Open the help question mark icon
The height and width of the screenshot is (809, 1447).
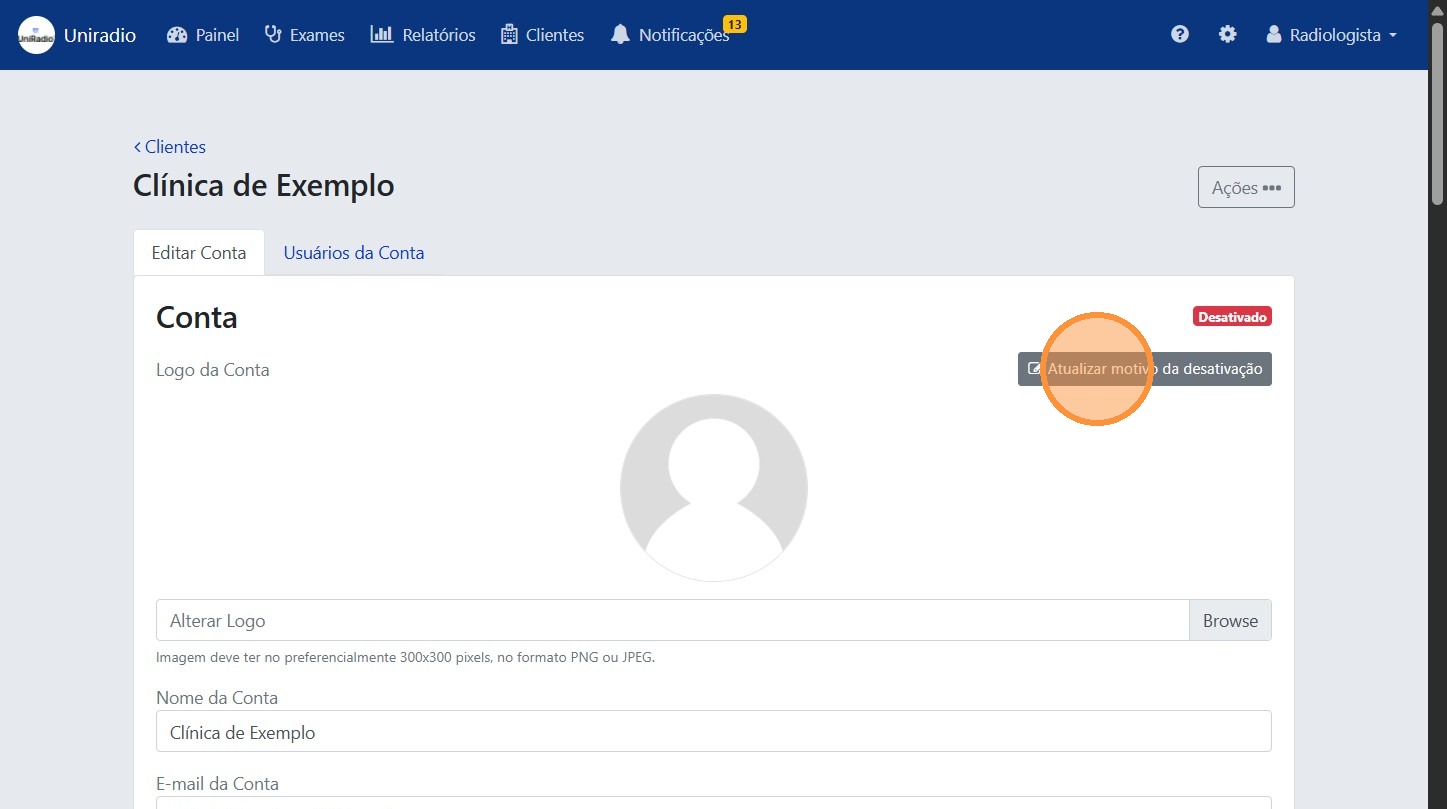tap(1180, 35)
